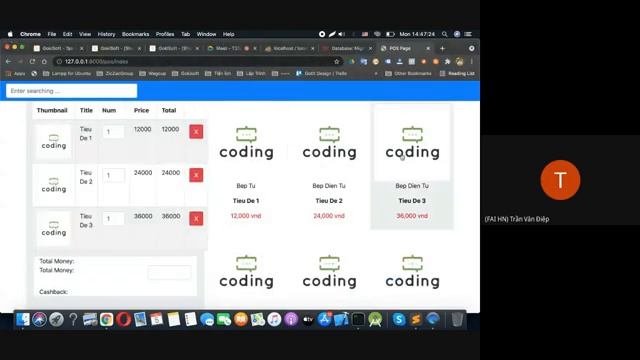
Task: Open the Edit menu
Action: click(67, 34)
